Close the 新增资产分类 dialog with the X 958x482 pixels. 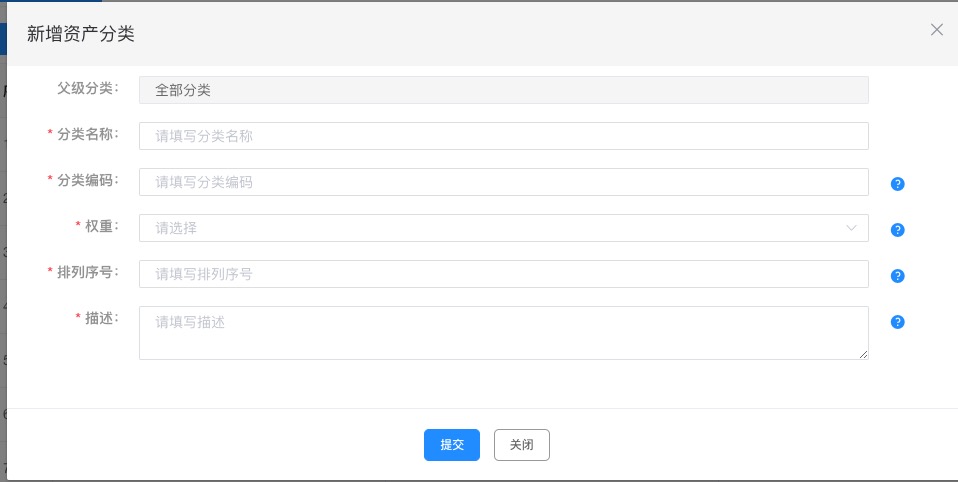point(936,29)
